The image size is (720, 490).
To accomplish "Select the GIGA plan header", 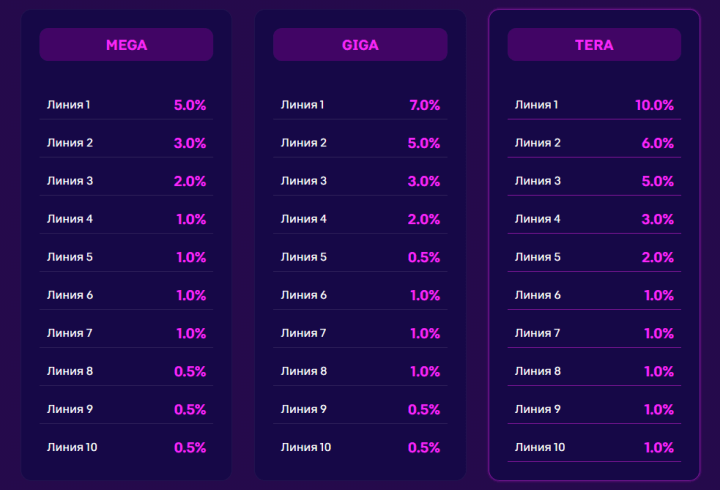I will point(360,45).
